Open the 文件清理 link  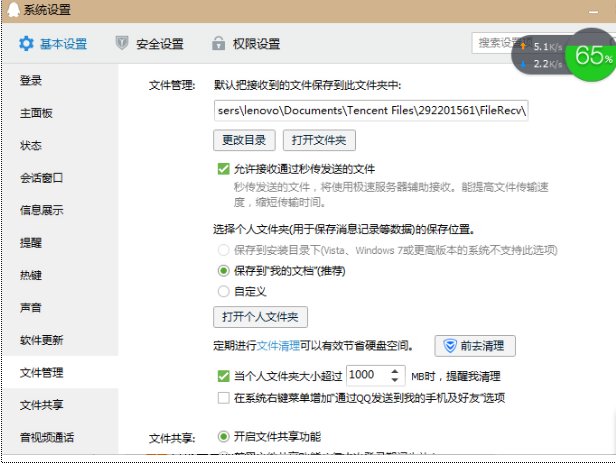[278, 346]
